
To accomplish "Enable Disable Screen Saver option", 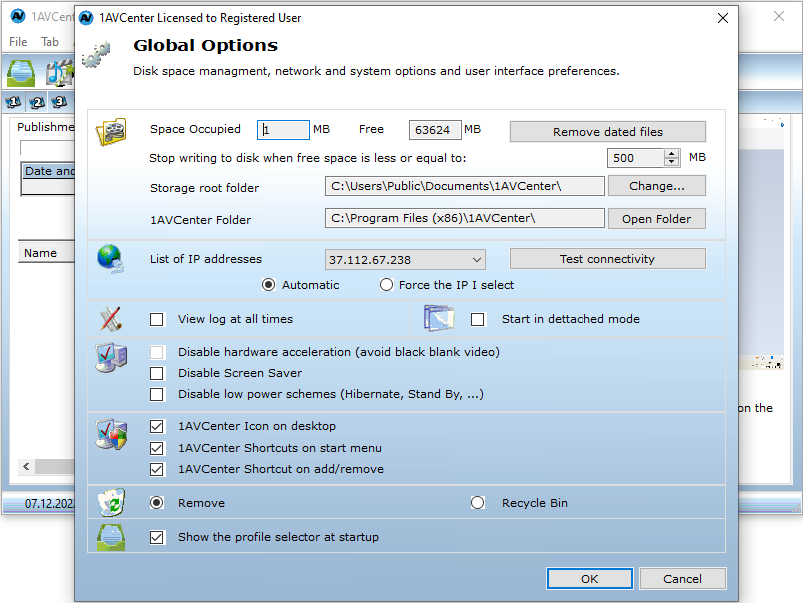I will pos(157,373).
